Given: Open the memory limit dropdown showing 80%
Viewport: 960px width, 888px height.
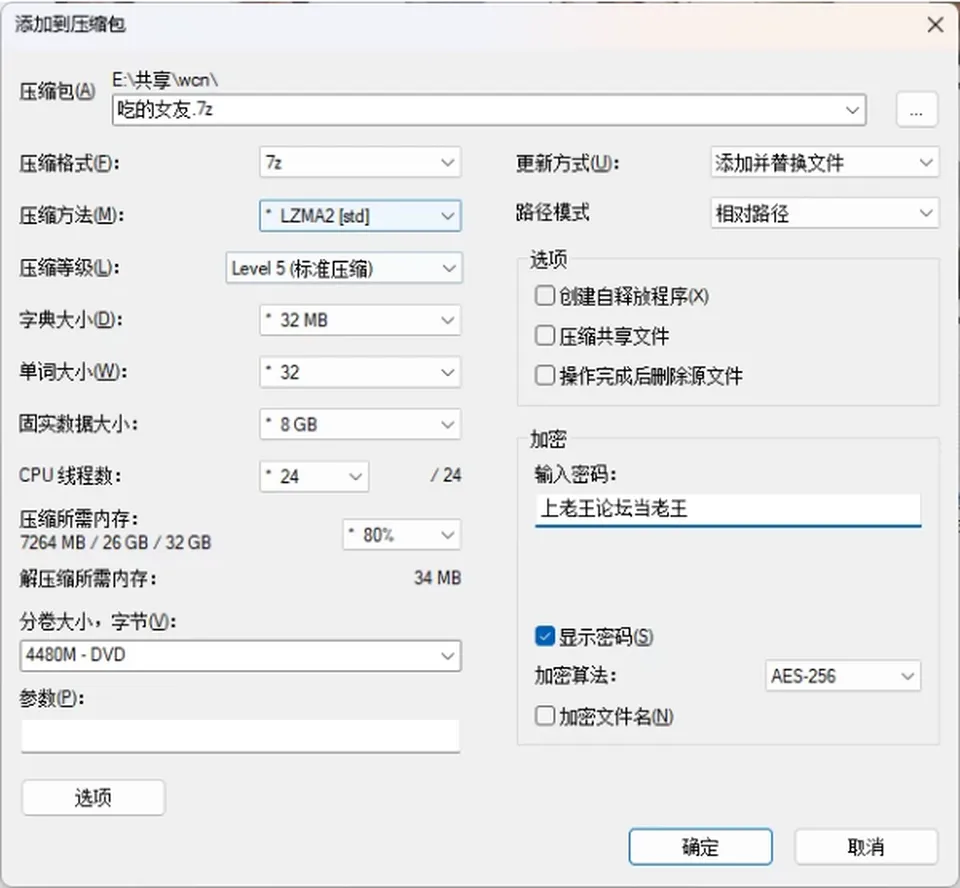Looking at the screenshot, I should click(402, 535).
